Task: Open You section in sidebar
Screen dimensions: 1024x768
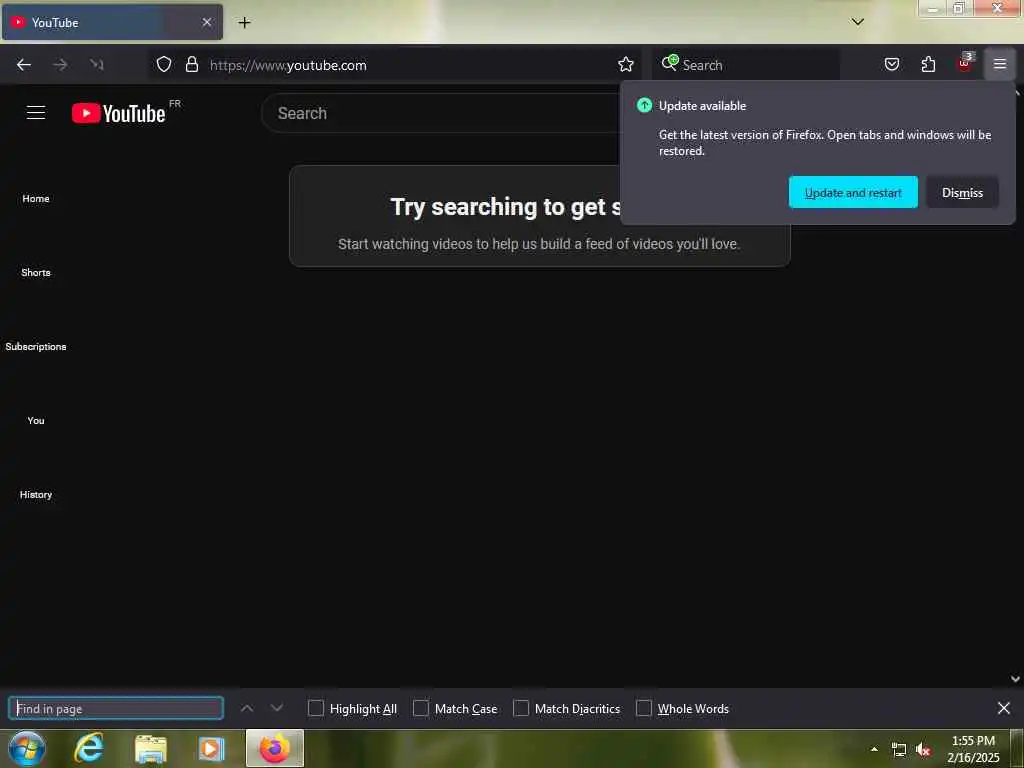Action: point(36,421)
